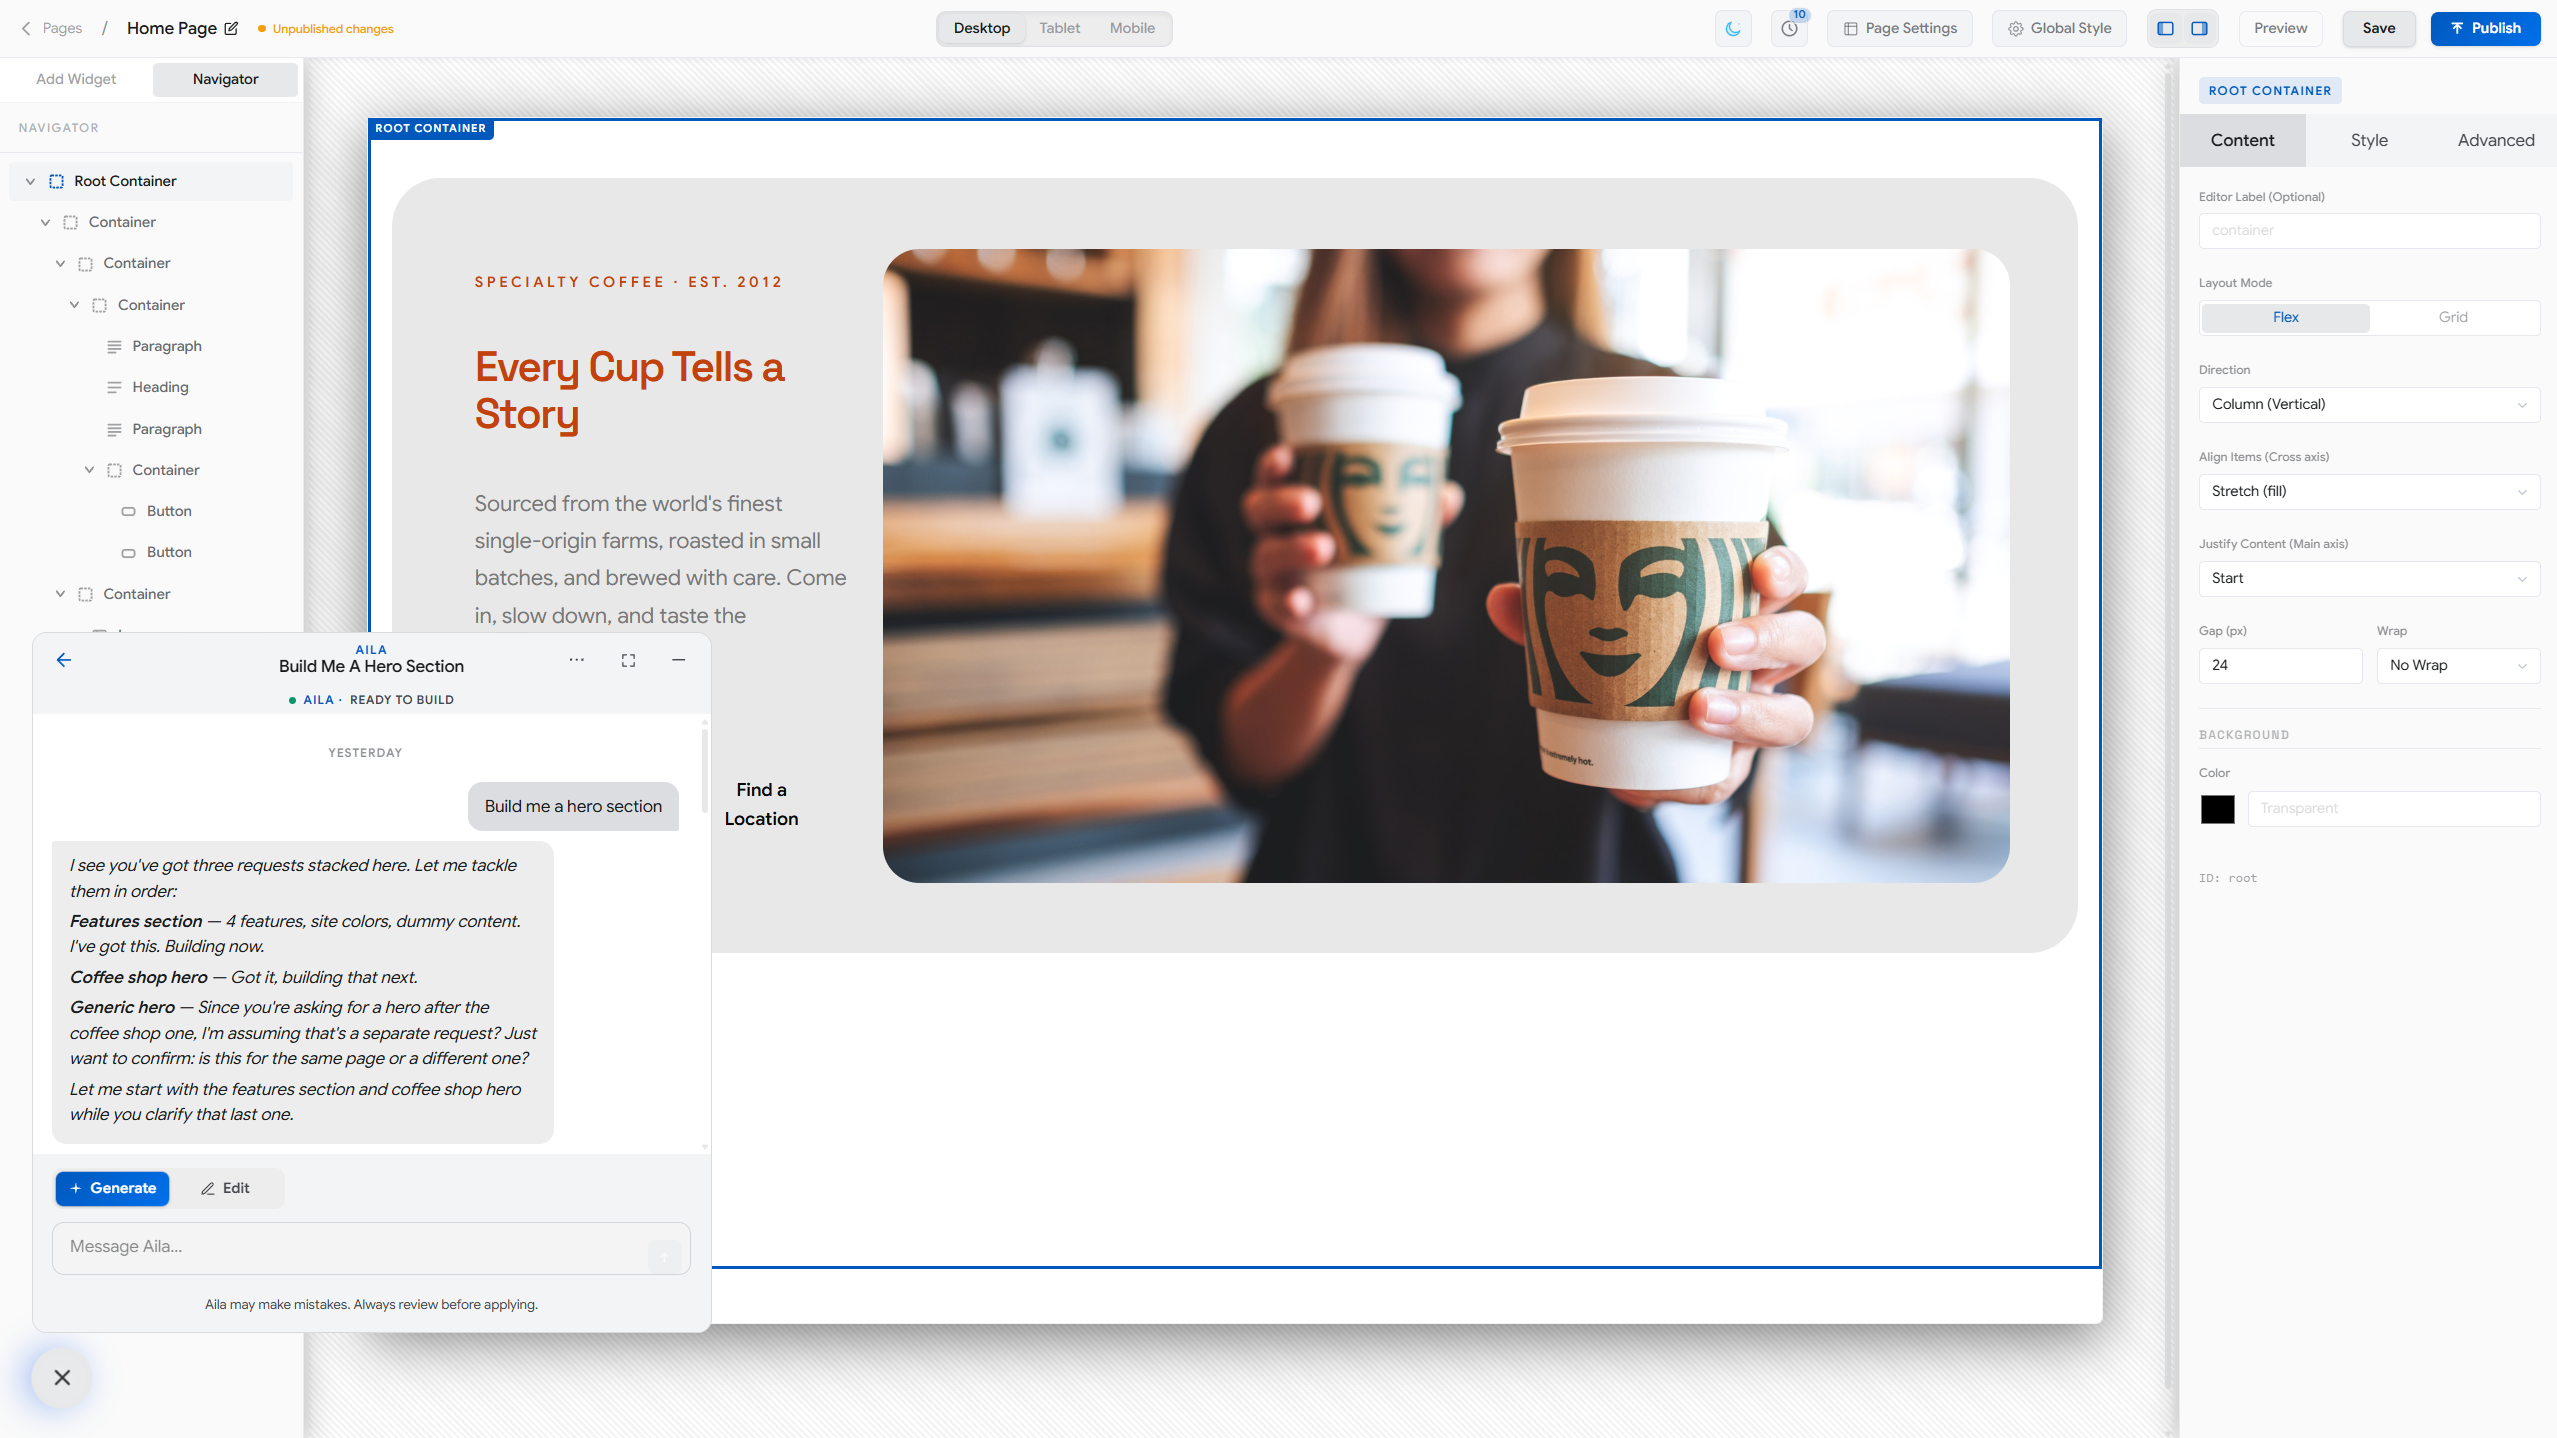The height and width of the screenshot is (1438, 2557).
Task: Switch to Tablet preview mode
Action: point(1059,28)
